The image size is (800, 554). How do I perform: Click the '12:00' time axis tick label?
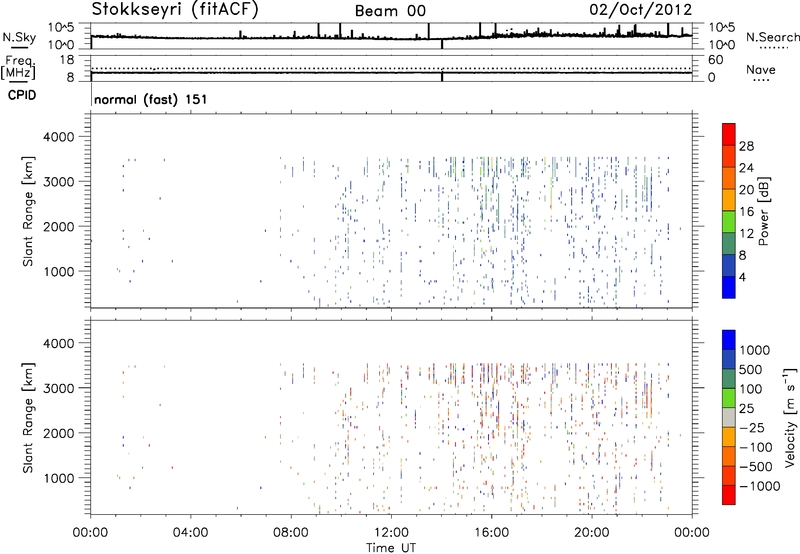coord(391,532)
